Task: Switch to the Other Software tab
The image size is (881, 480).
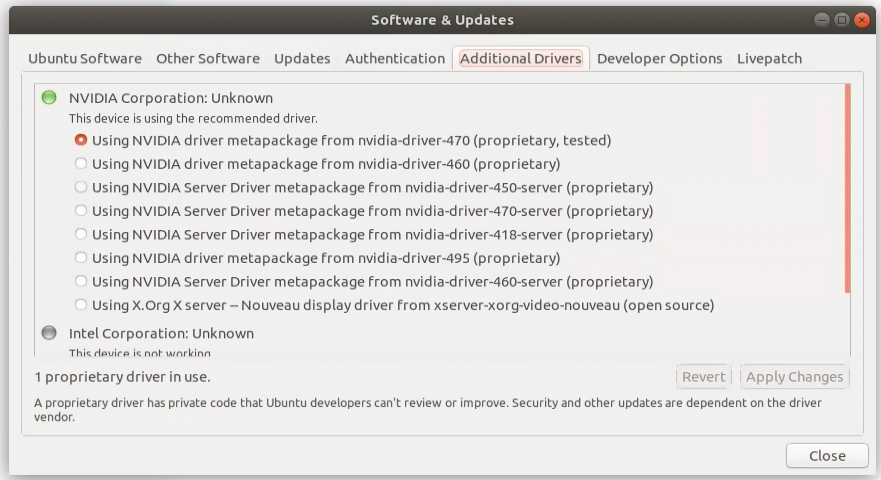Action: pyautogui.click(x=208, y=58)
